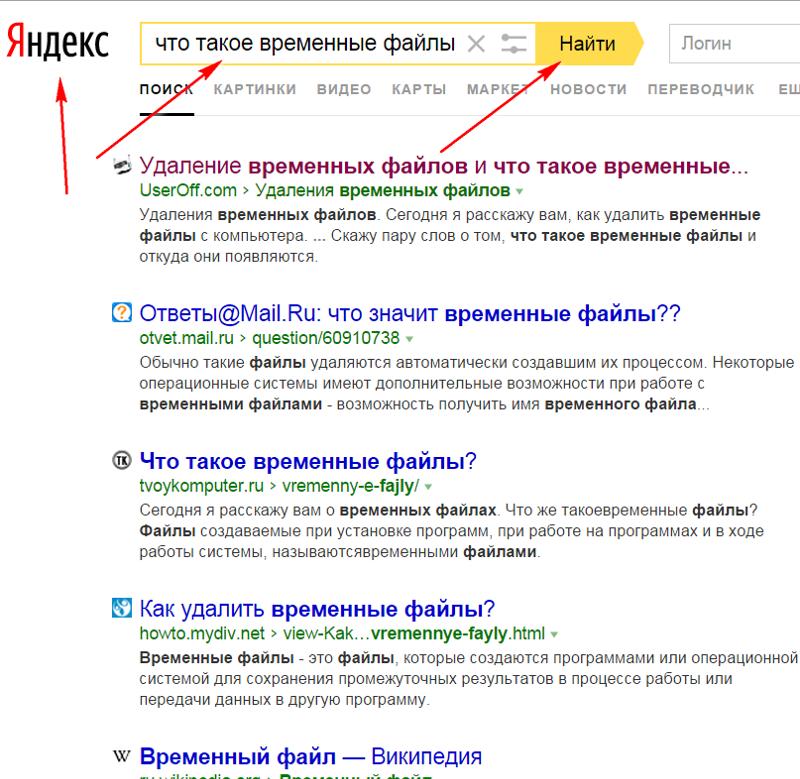Open result 'Что такое временные файлы?'
800x779 pixels.
pyautogui.click(x=308, y=461)
